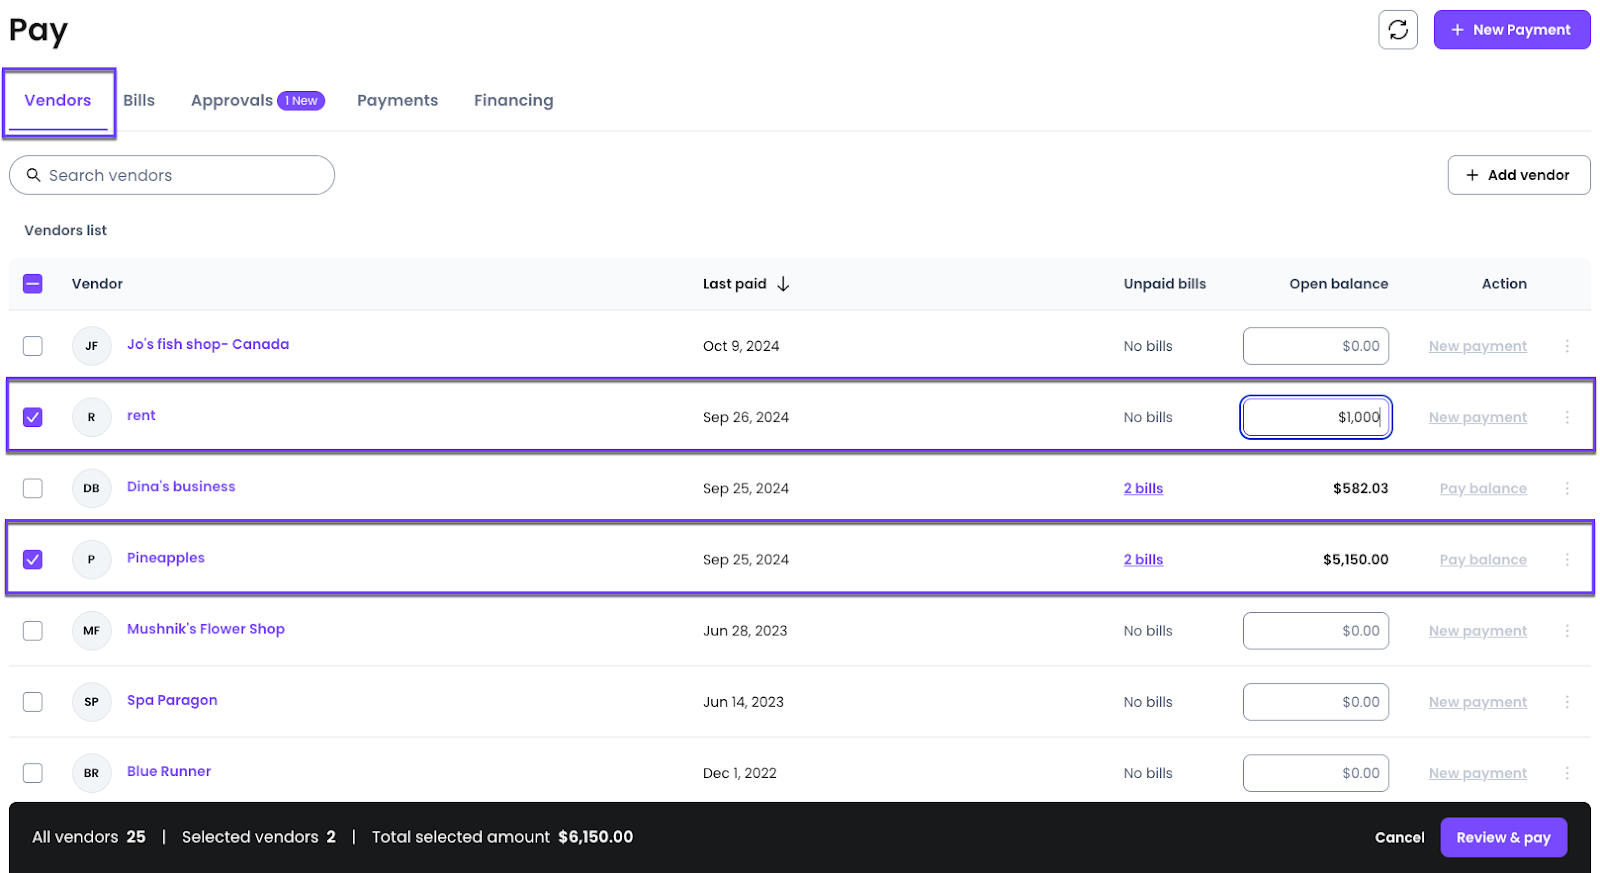Screen dimensions: 1600x873
Task: Cancel the vendor selection
Action: tap(1399, 838)
